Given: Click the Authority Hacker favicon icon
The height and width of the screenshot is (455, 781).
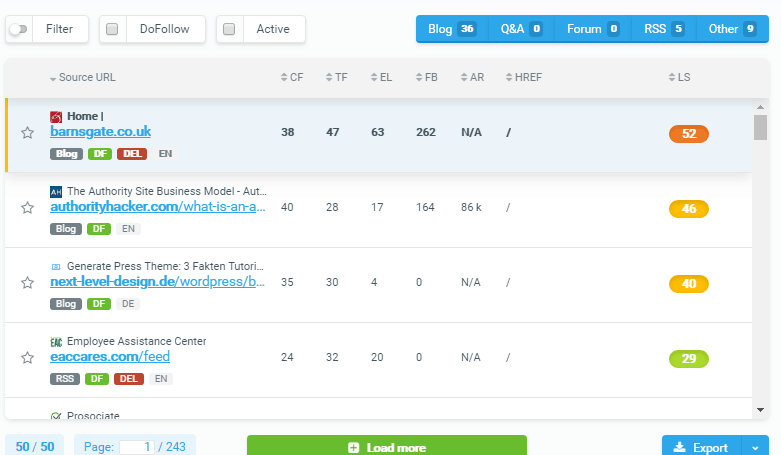Looking at the screenshot, I should point(56,191).
